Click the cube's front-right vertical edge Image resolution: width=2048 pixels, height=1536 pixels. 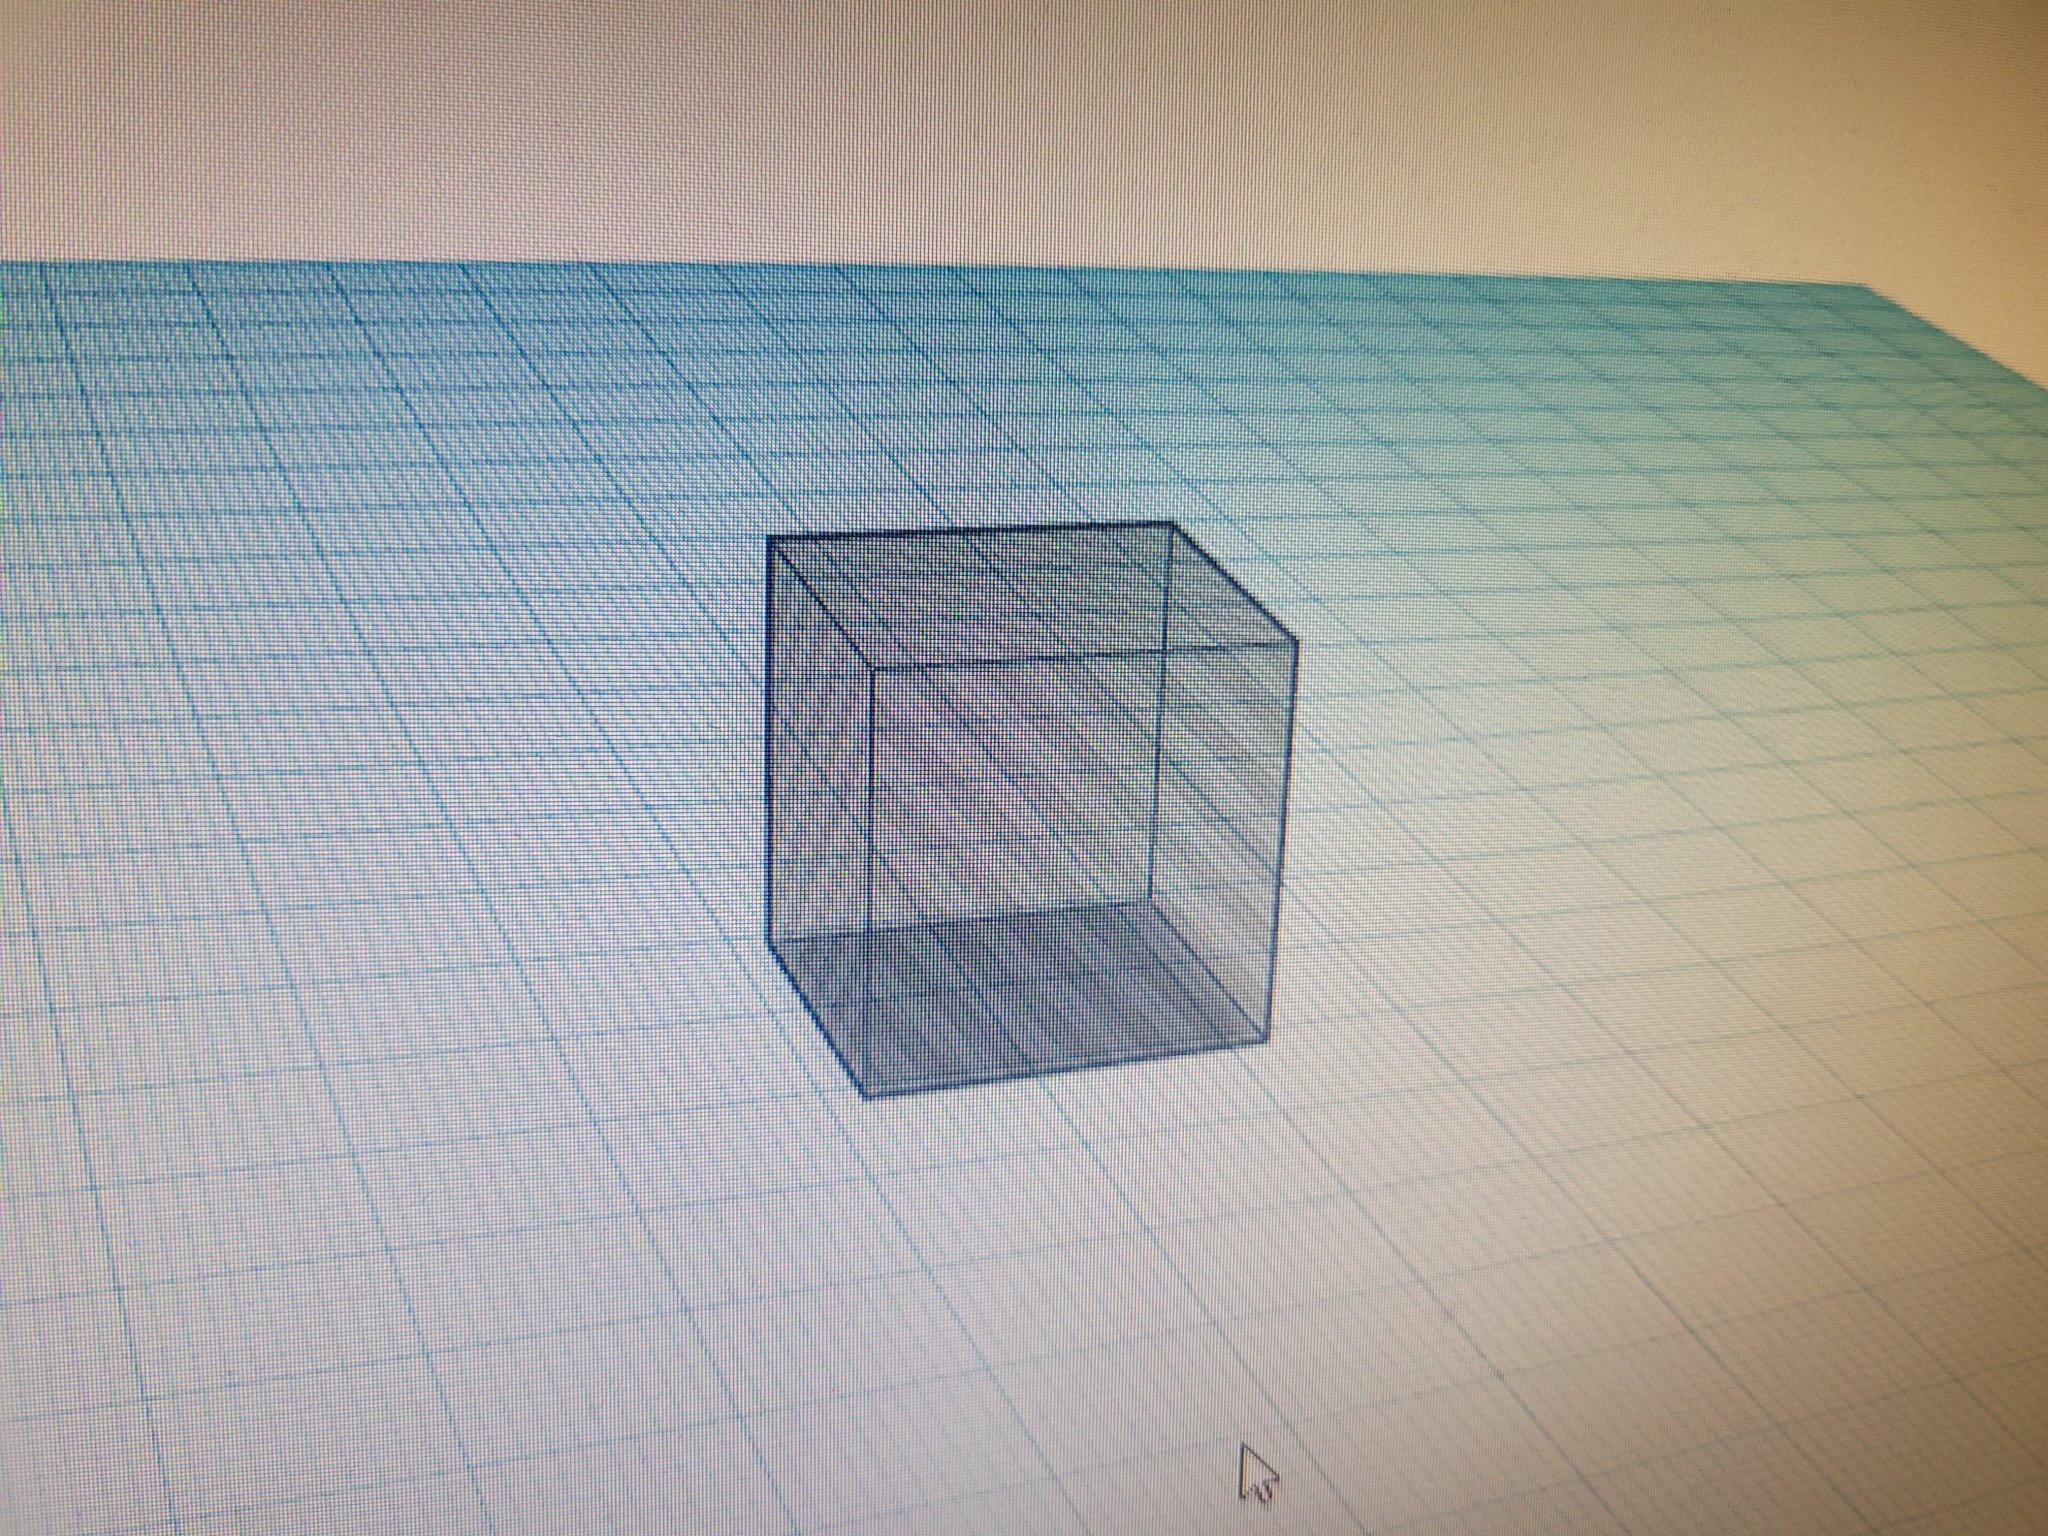(1283, 840)
